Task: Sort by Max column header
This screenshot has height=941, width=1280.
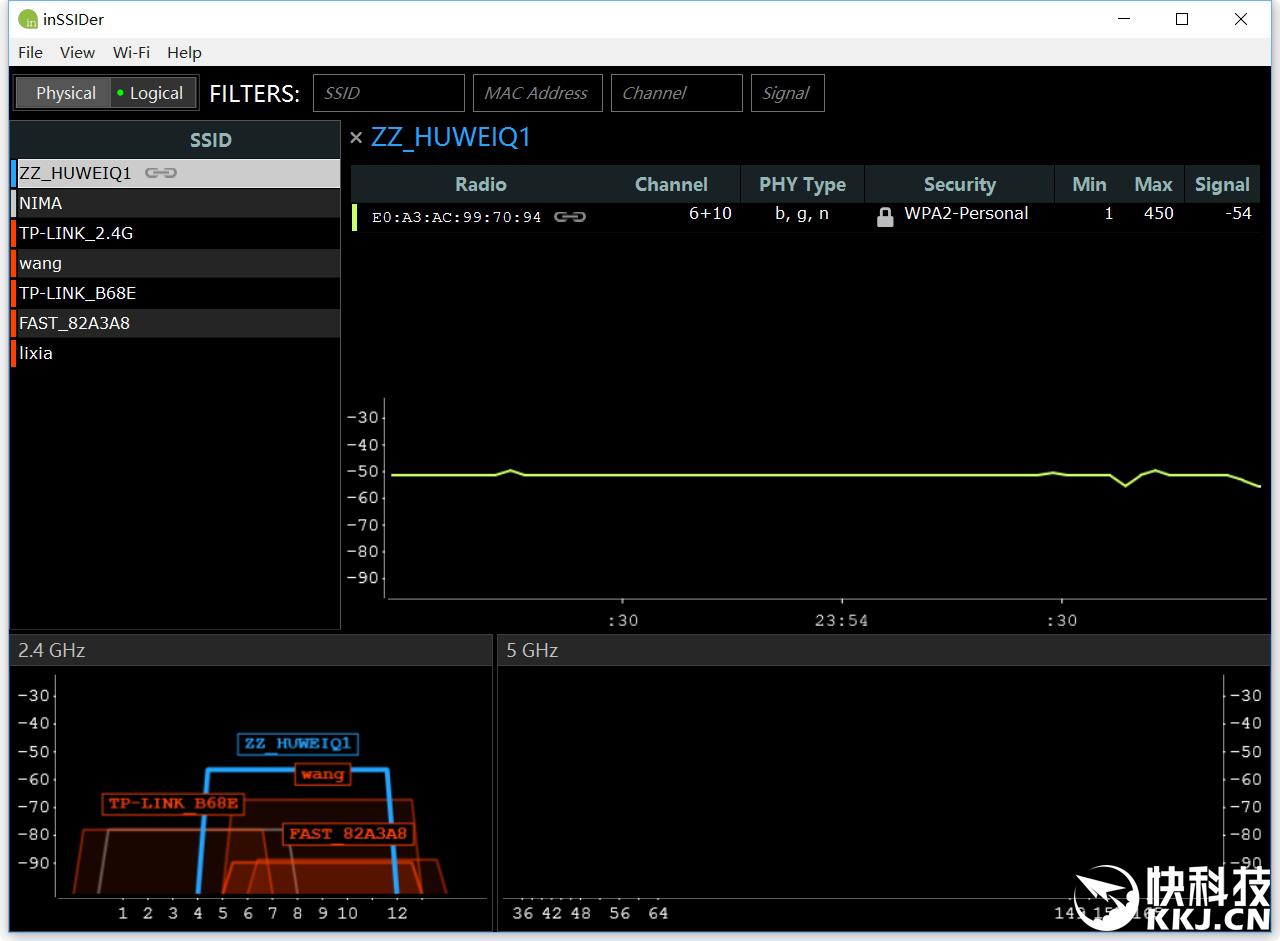Action: click(x=1153, y=184)
